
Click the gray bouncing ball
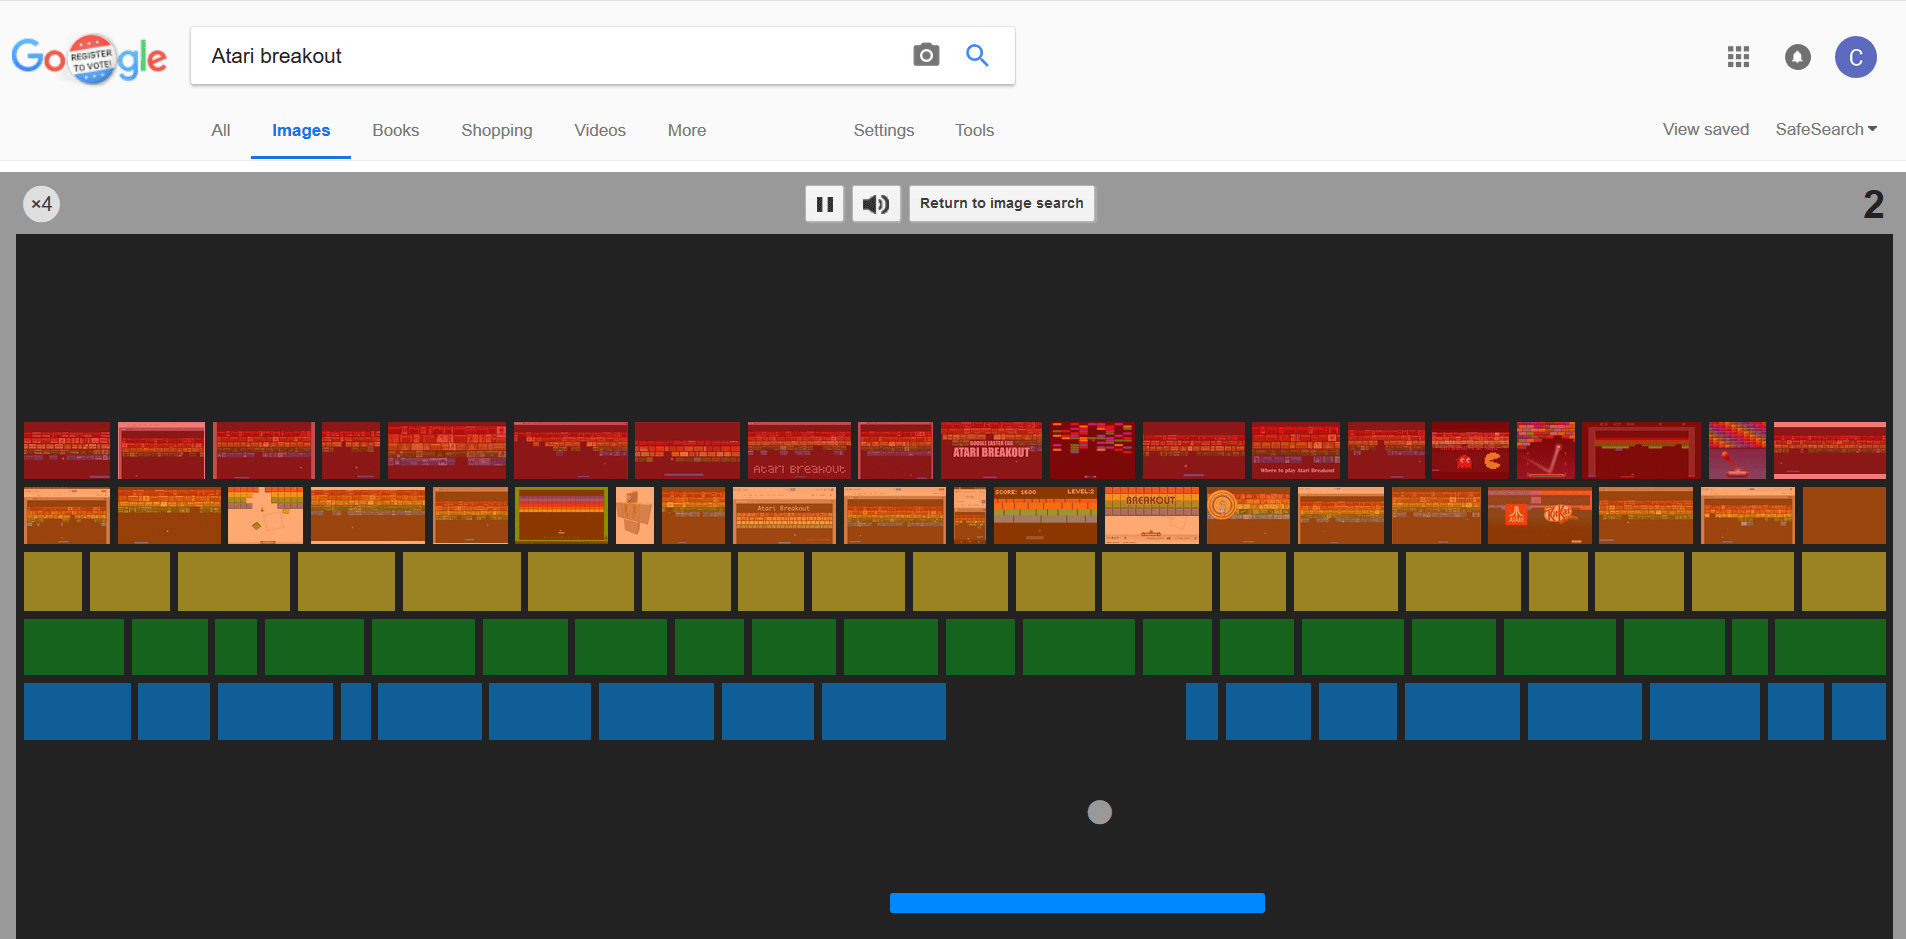1100,812
